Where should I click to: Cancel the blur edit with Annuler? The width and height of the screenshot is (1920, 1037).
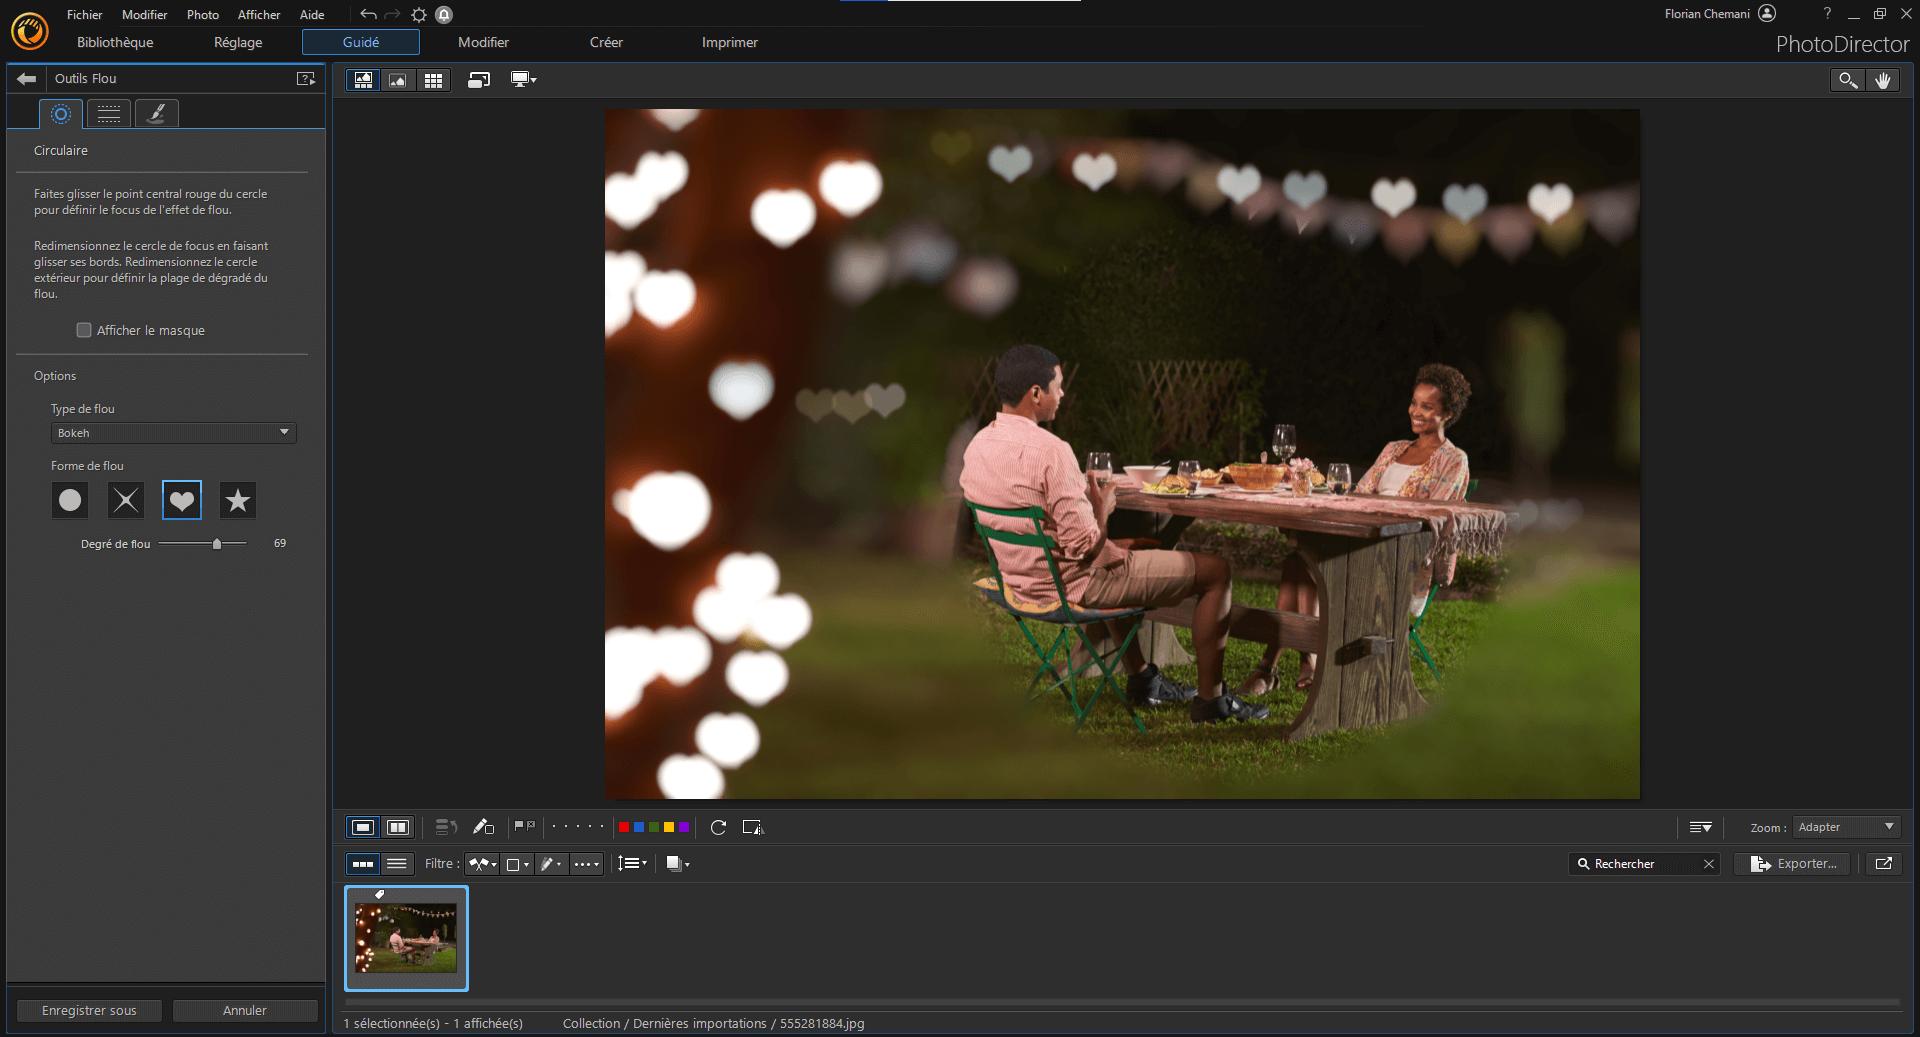click(245, 1011)
